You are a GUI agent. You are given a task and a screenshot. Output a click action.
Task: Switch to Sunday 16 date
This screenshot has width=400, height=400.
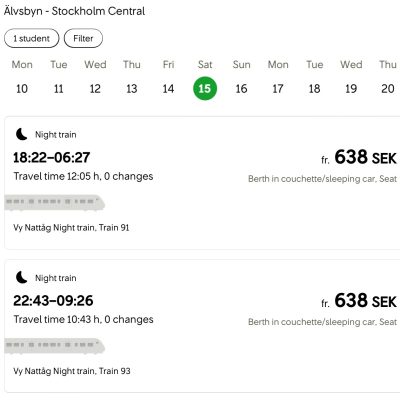click(241, 78)
